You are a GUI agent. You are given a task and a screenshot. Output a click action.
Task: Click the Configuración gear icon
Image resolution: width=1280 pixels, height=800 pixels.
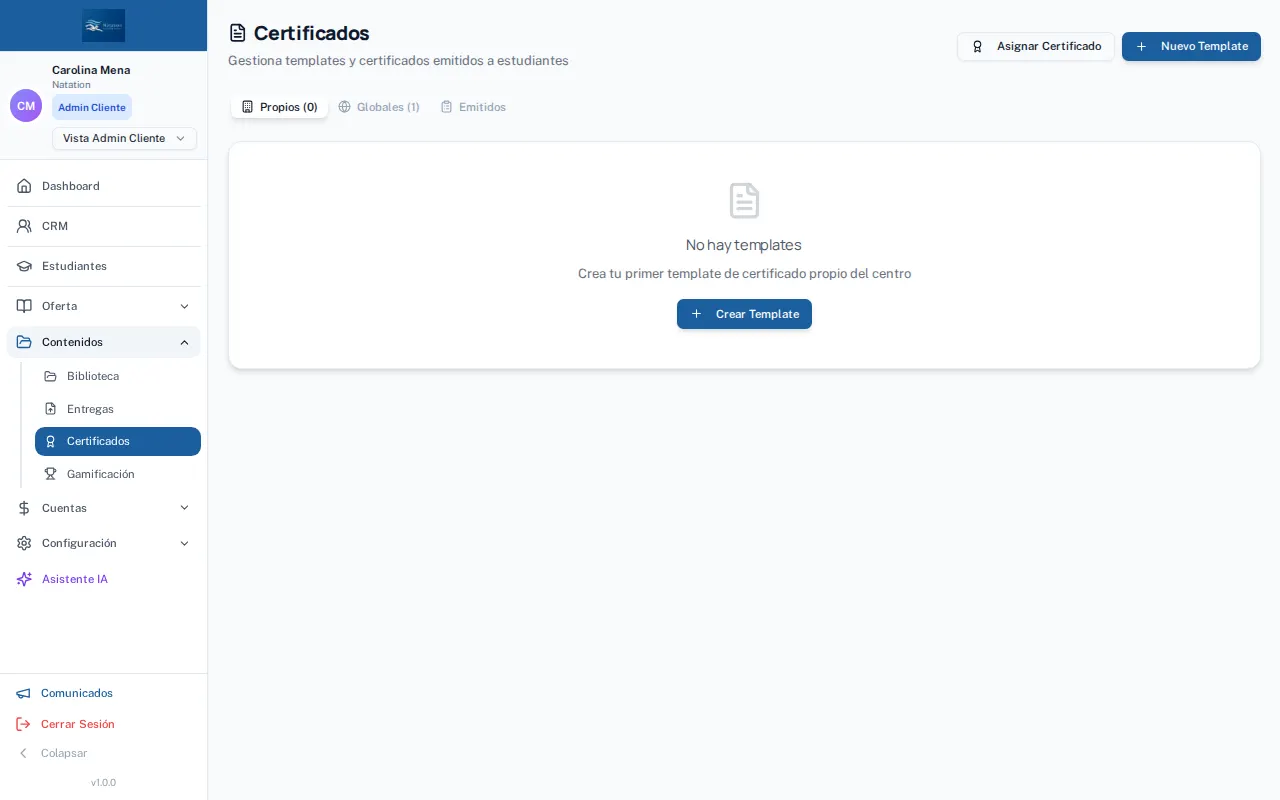tap(24, 543)
